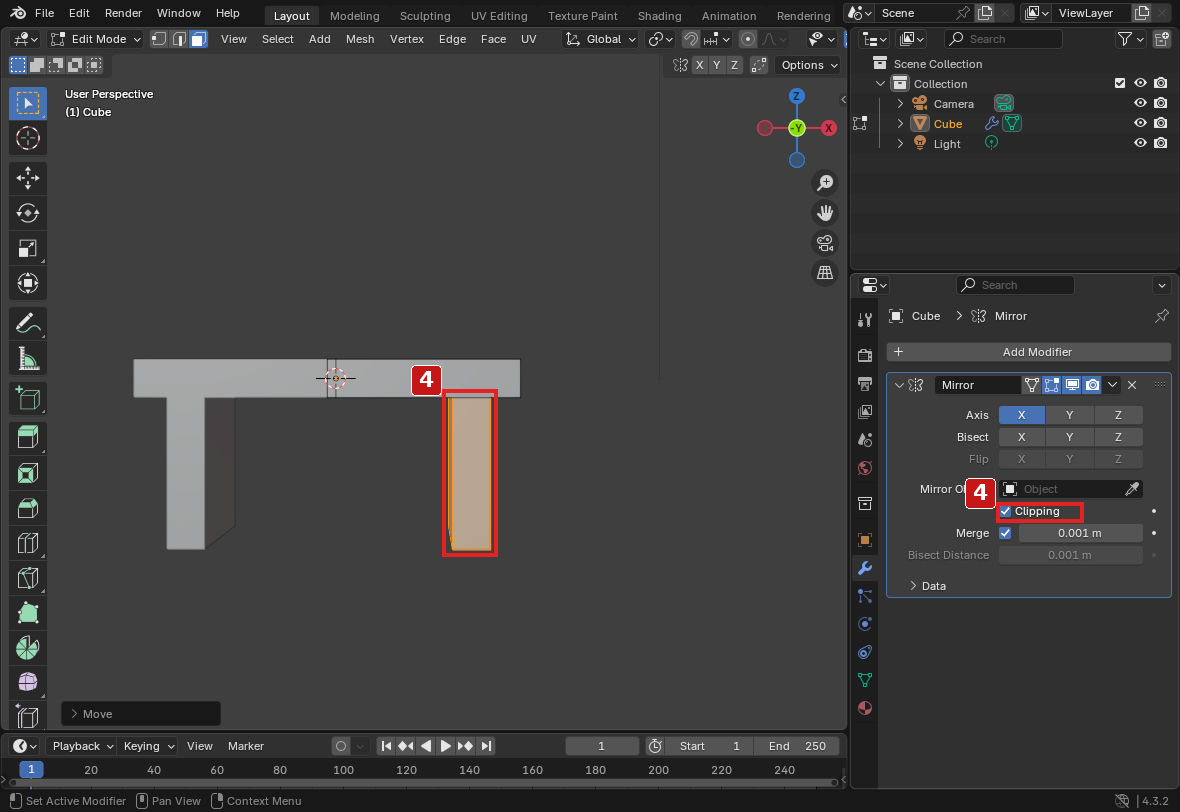Select the Add Cube tool

28,399
